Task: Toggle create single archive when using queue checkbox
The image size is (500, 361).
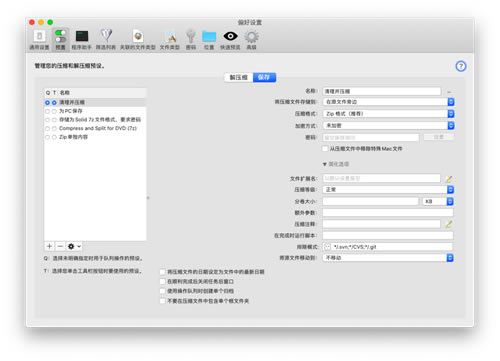Action: pyautogui.click(x=163, y=291)
